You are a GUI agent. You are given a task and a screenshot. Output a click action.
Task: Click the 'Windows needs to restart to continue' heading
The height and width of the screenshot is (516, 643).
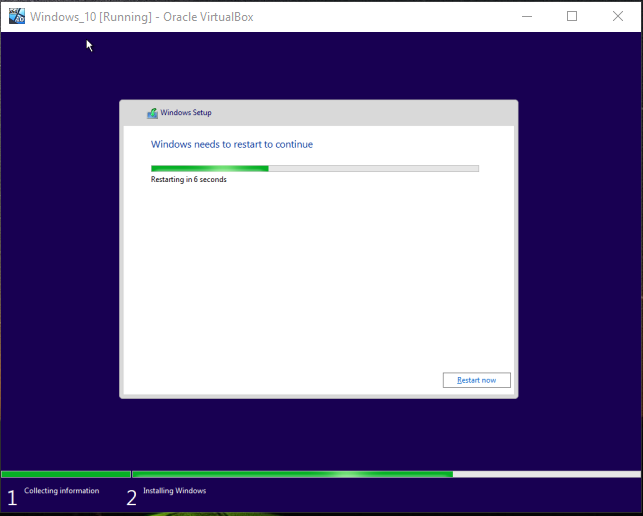point(231,145)
